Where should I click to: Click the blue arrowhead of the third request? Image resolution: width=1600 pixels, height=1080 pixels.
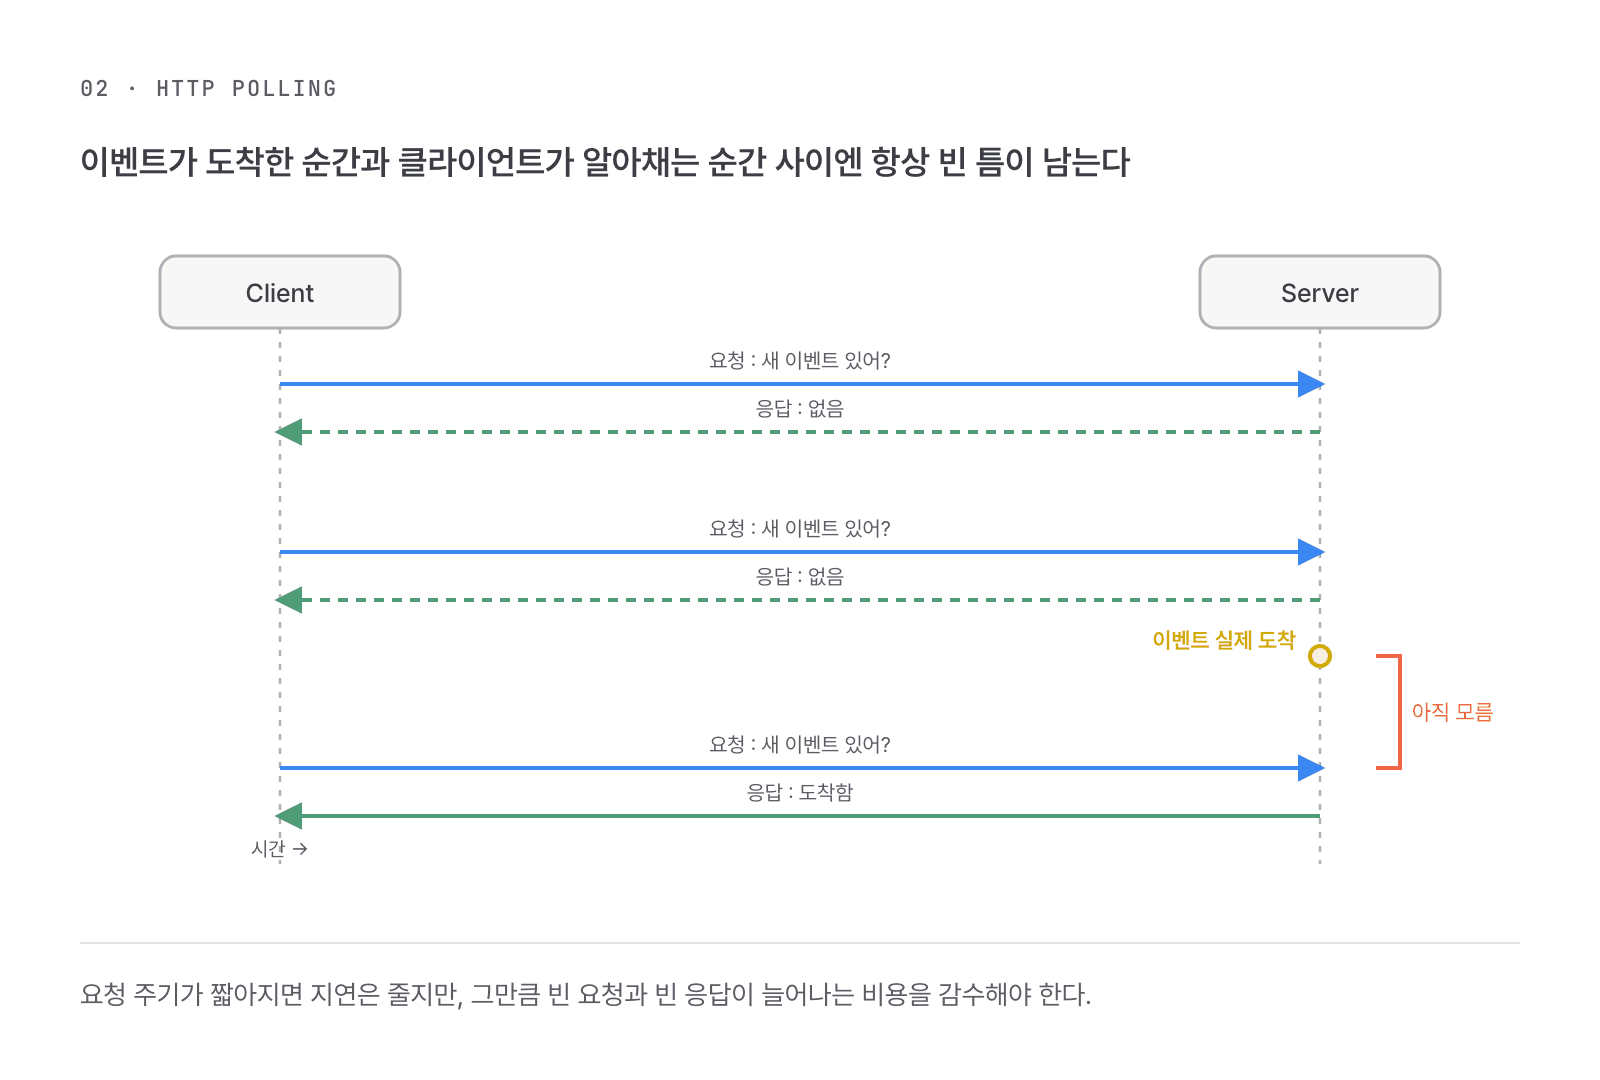[x=1311, y=768]
